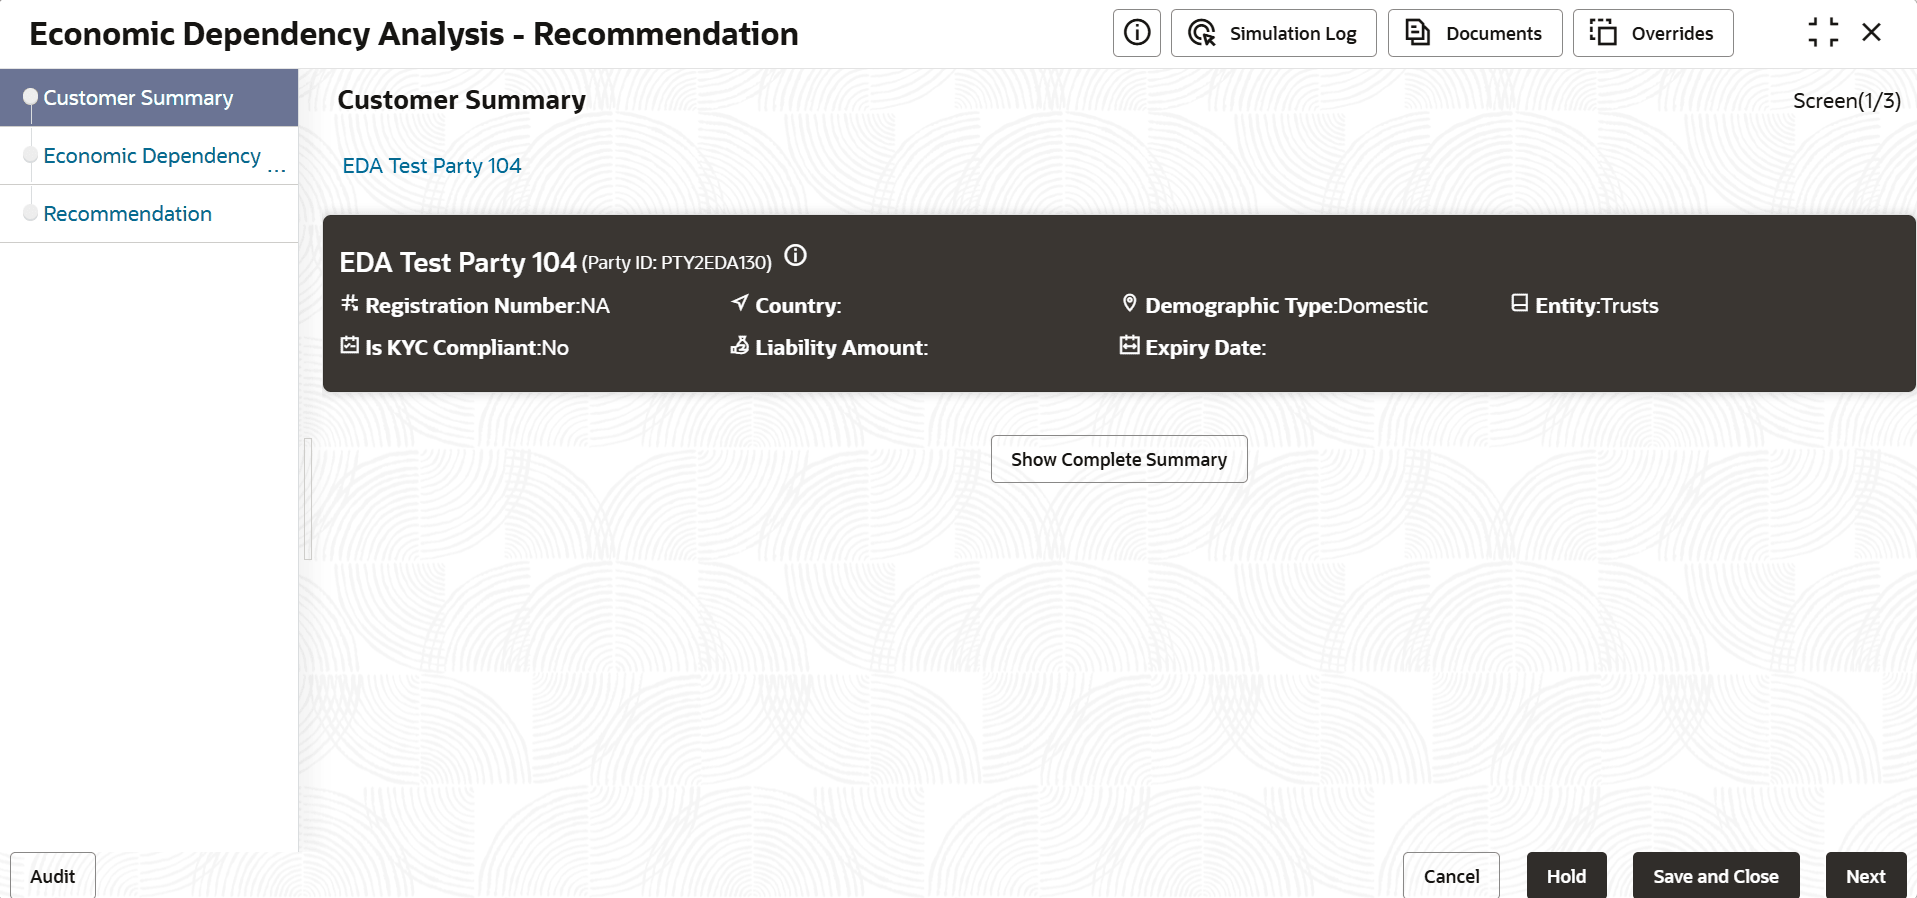Click the Expiry Date calendar icon
This screenshot has height=898, width=1917.
1129,345
